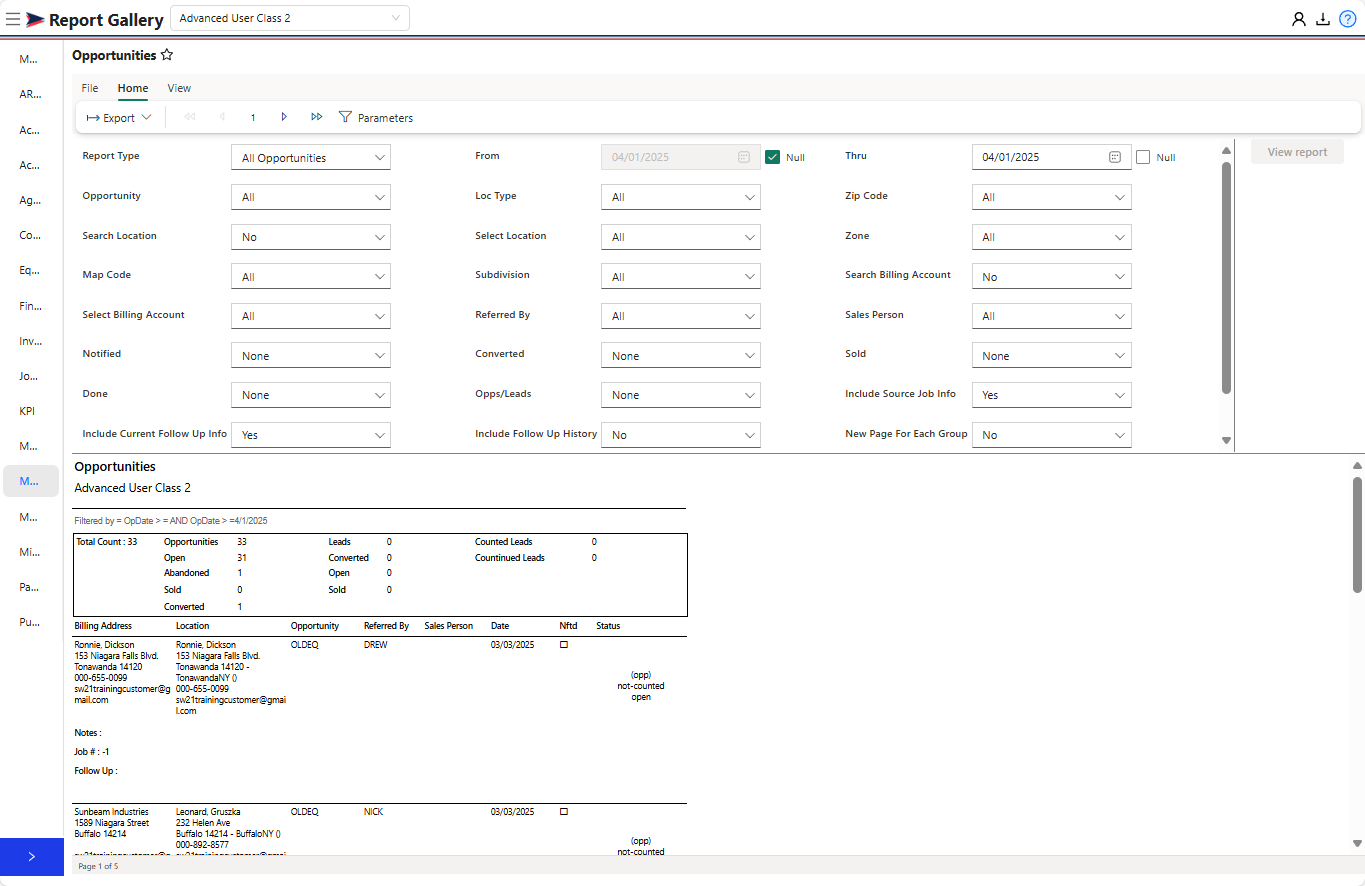Open the Export dropdown menu
Viewport: 1365px width, 886px height.
tap(119, 118)
